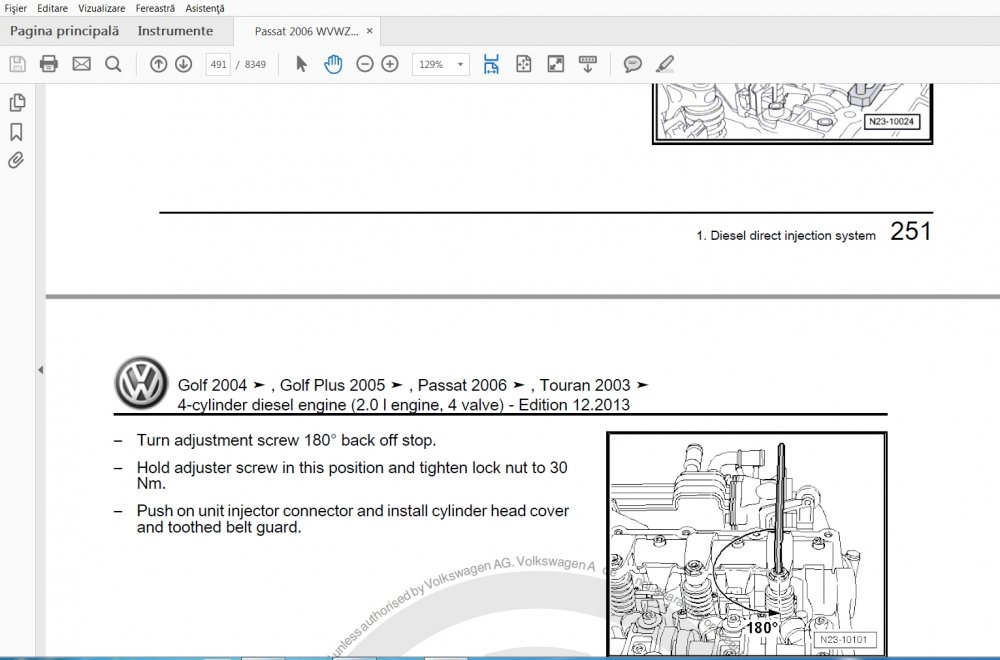Select the highlighter pen tool
Image resolution: width=1000 pixels, height=660 pixels.
click(x=665, y=64)
